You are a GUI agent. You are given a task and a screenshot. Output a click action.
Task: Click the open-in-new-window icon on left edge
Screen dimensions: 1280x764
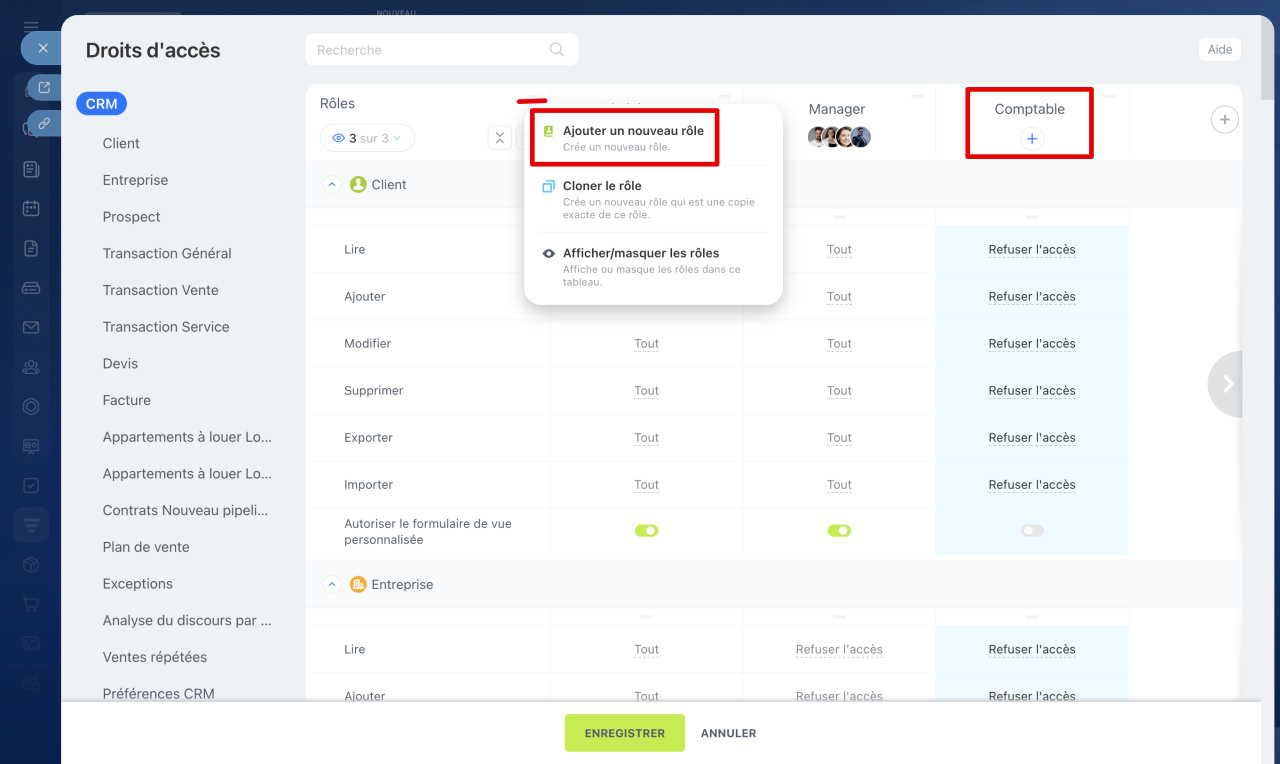44,88
